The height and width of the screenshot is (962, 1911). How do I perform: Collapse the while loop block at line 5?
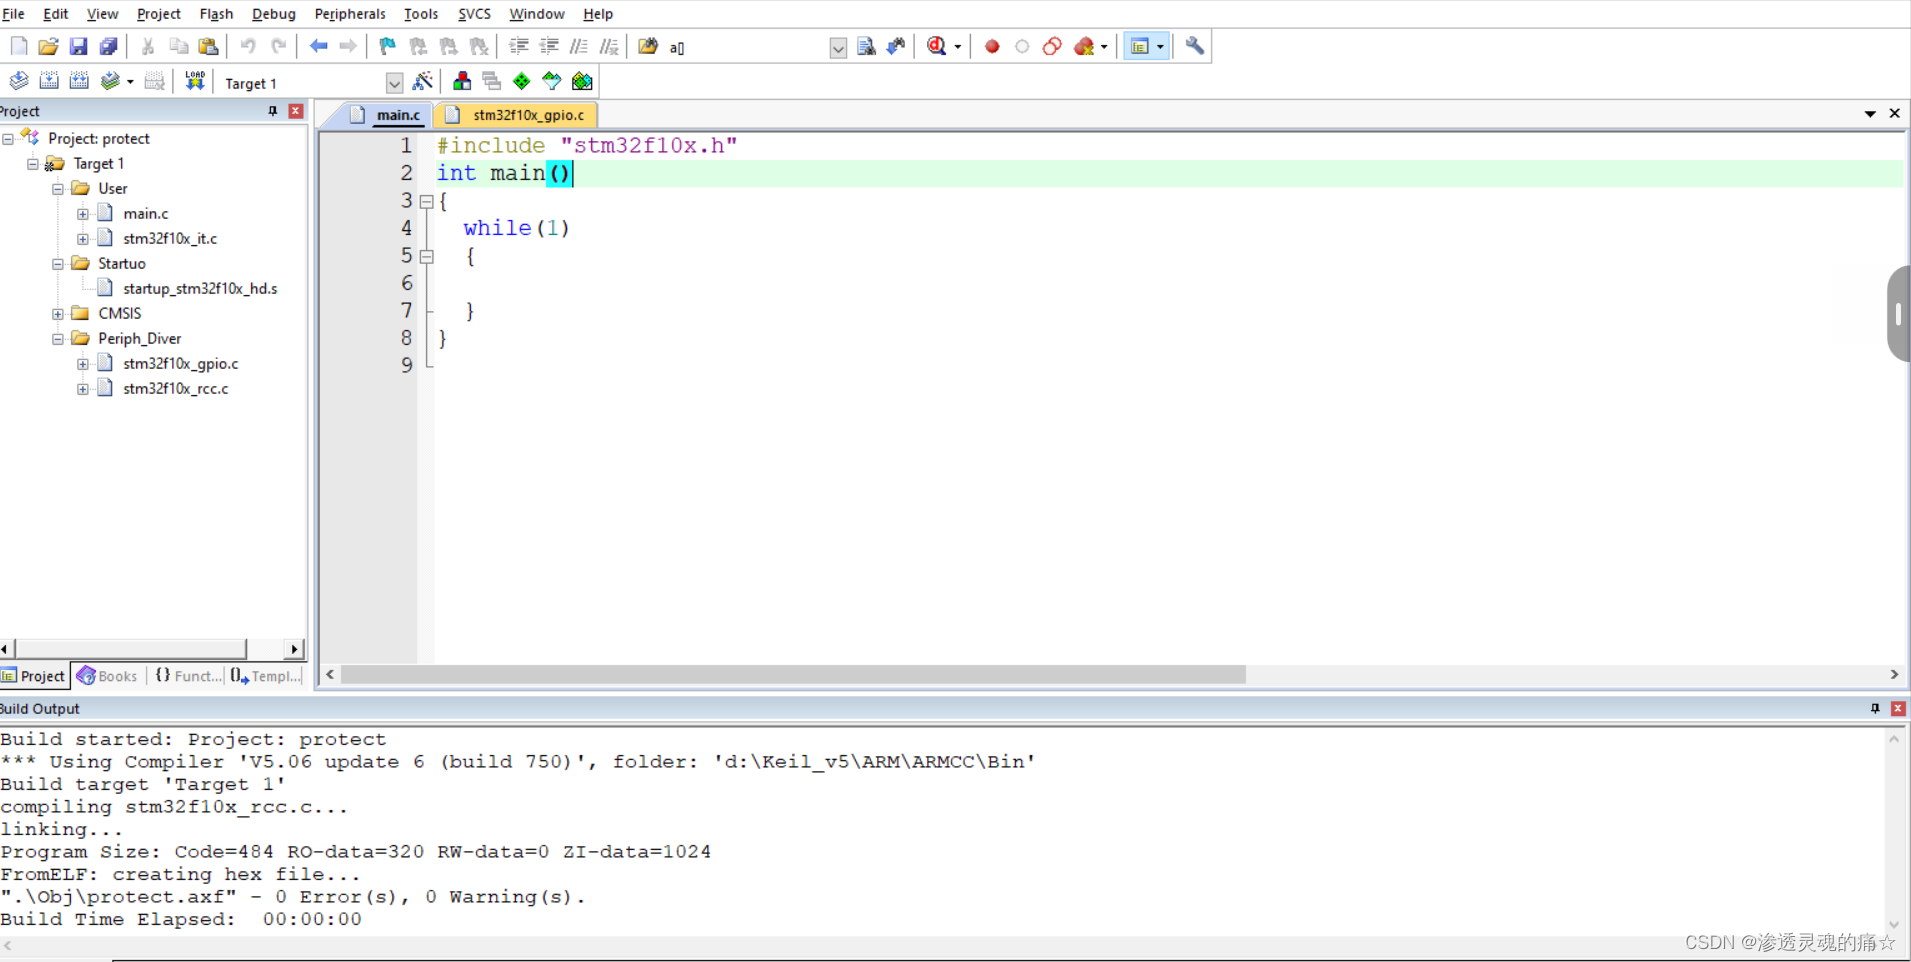(x=427, y=256)
